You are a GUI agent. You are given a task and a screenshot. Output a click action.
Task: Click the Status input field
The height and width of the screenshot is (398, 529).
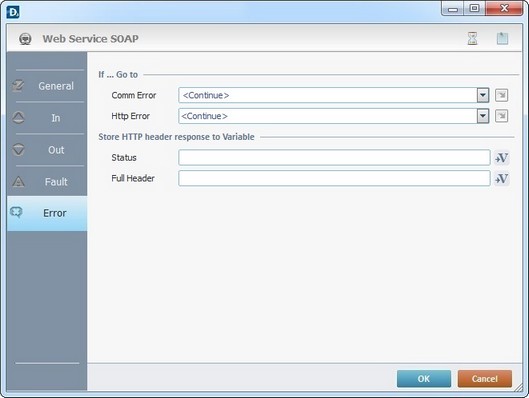coord(334,158)
